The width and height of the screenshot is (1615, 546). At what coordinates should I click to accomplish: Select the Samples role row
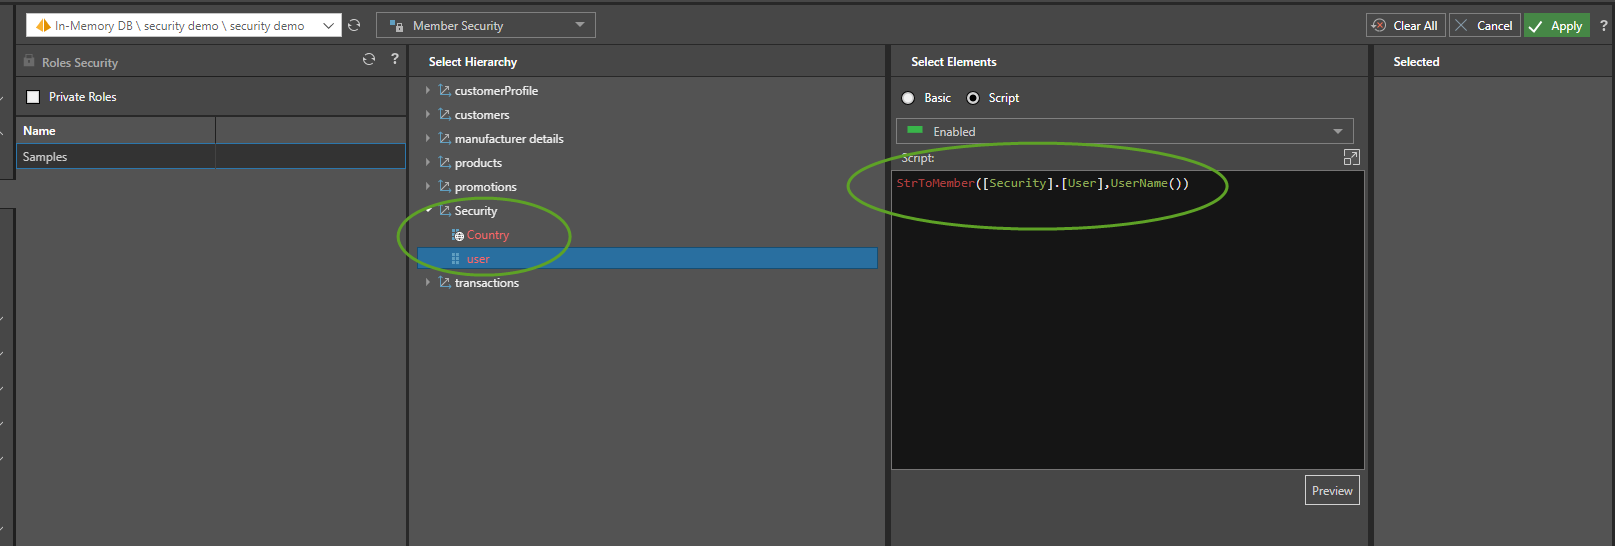(211, 157)
